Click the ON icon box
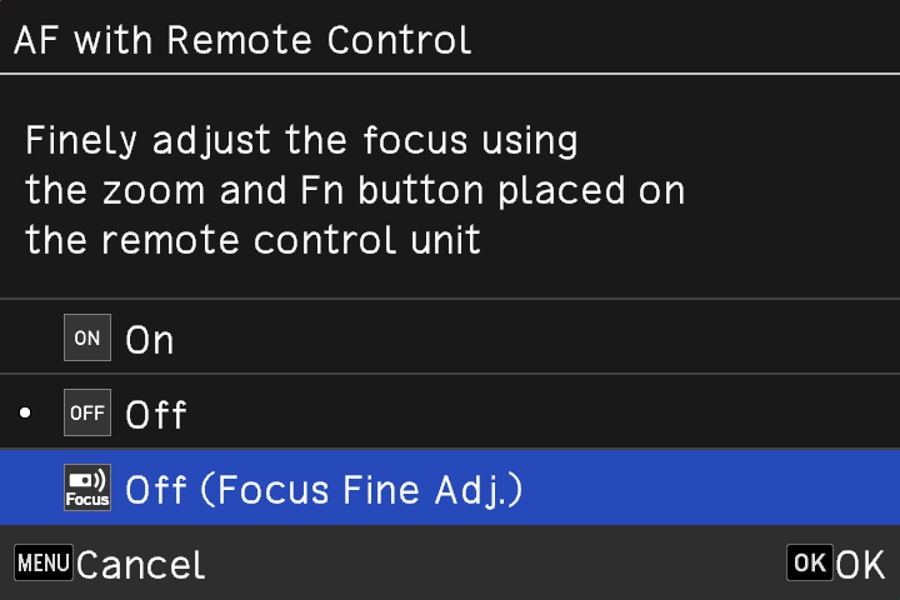900x600 pixels. click(87, 338)
